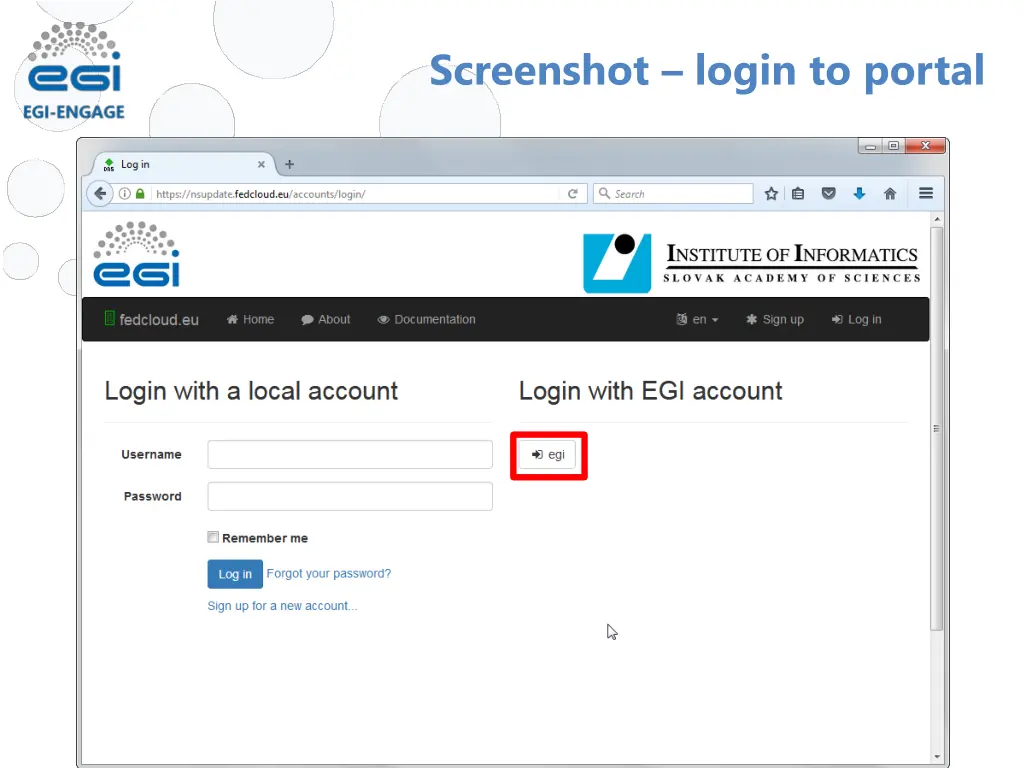Click the scrollbar up arrow
This screenshot has width=1024, height=768.
(x=936, y=219)
